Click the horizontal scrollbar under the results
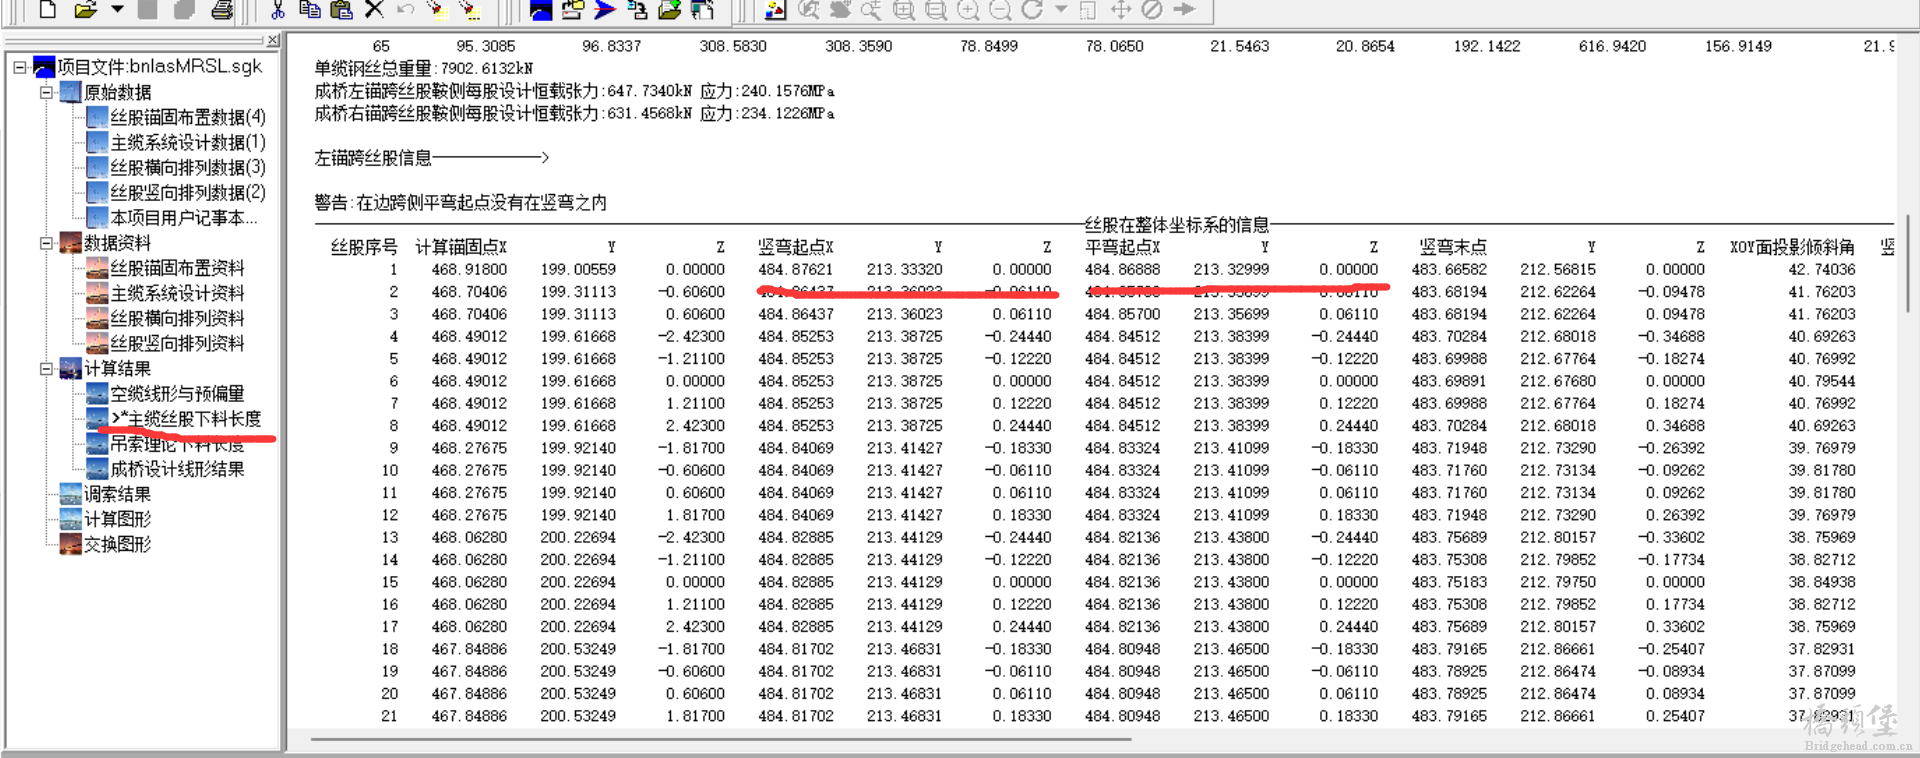 tap(720, 739)
